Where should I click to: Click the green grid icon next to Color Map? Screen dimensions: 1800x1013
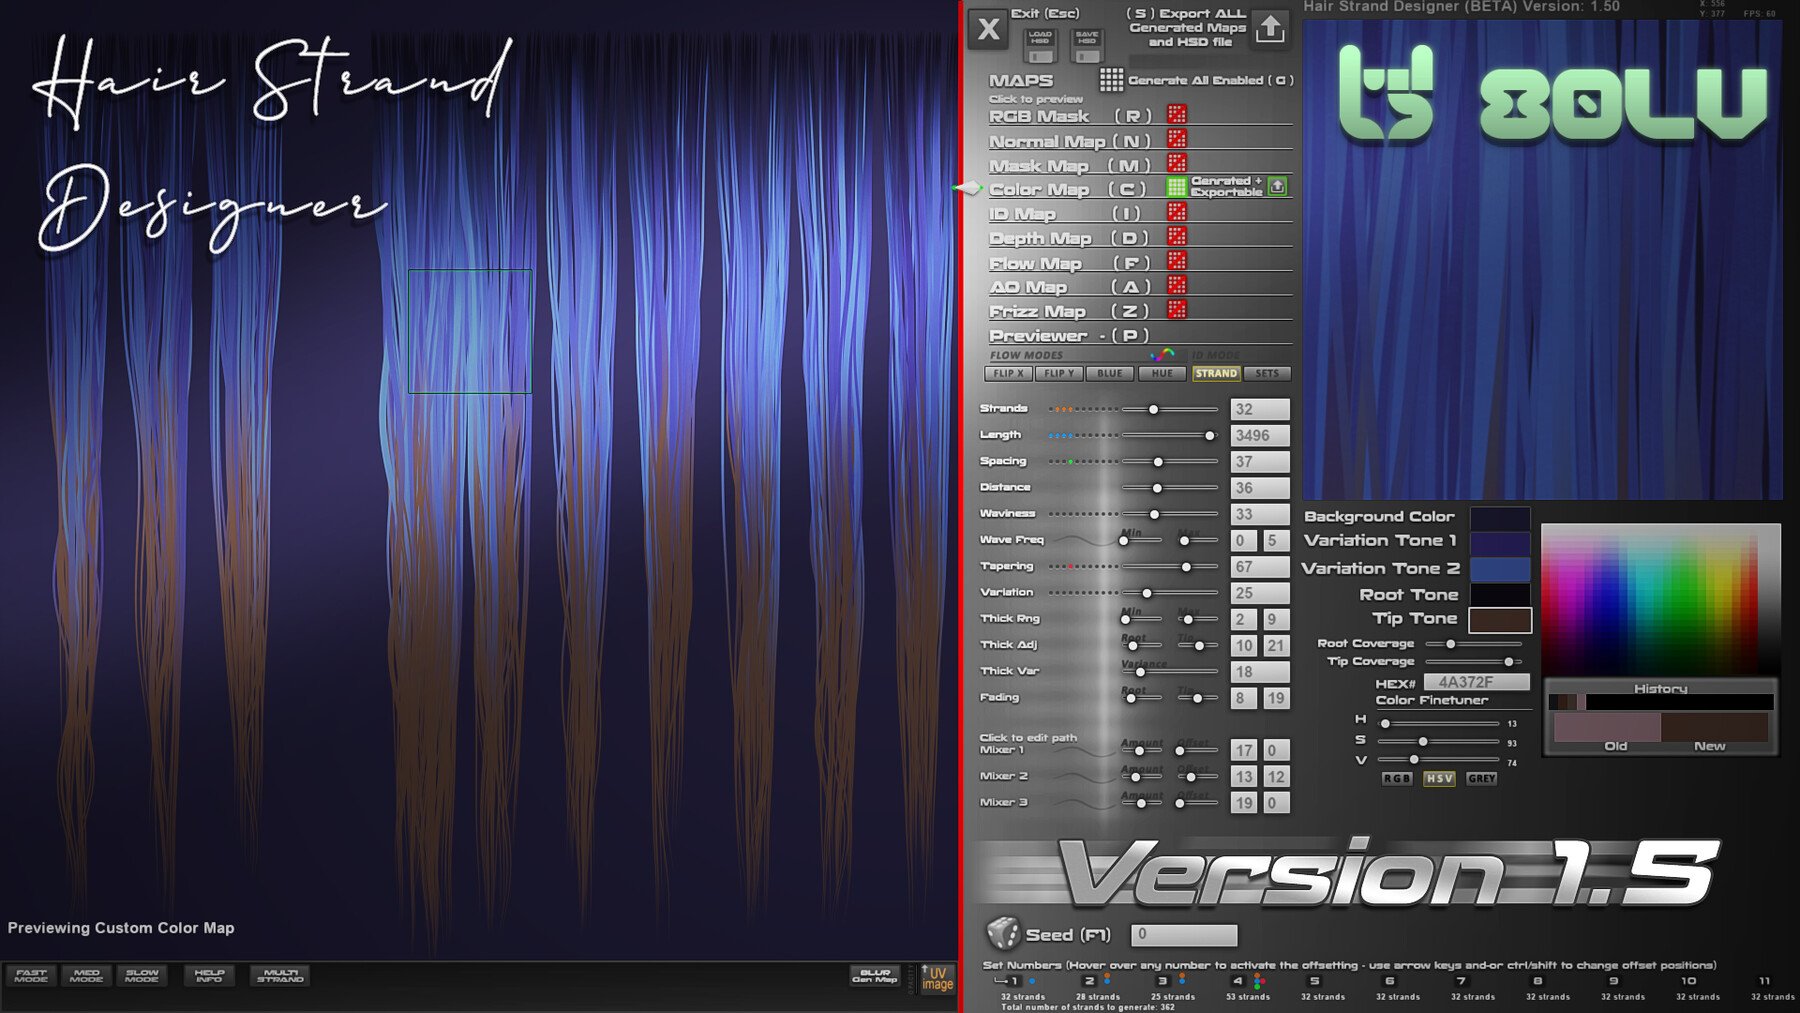tap(1176, 186)
